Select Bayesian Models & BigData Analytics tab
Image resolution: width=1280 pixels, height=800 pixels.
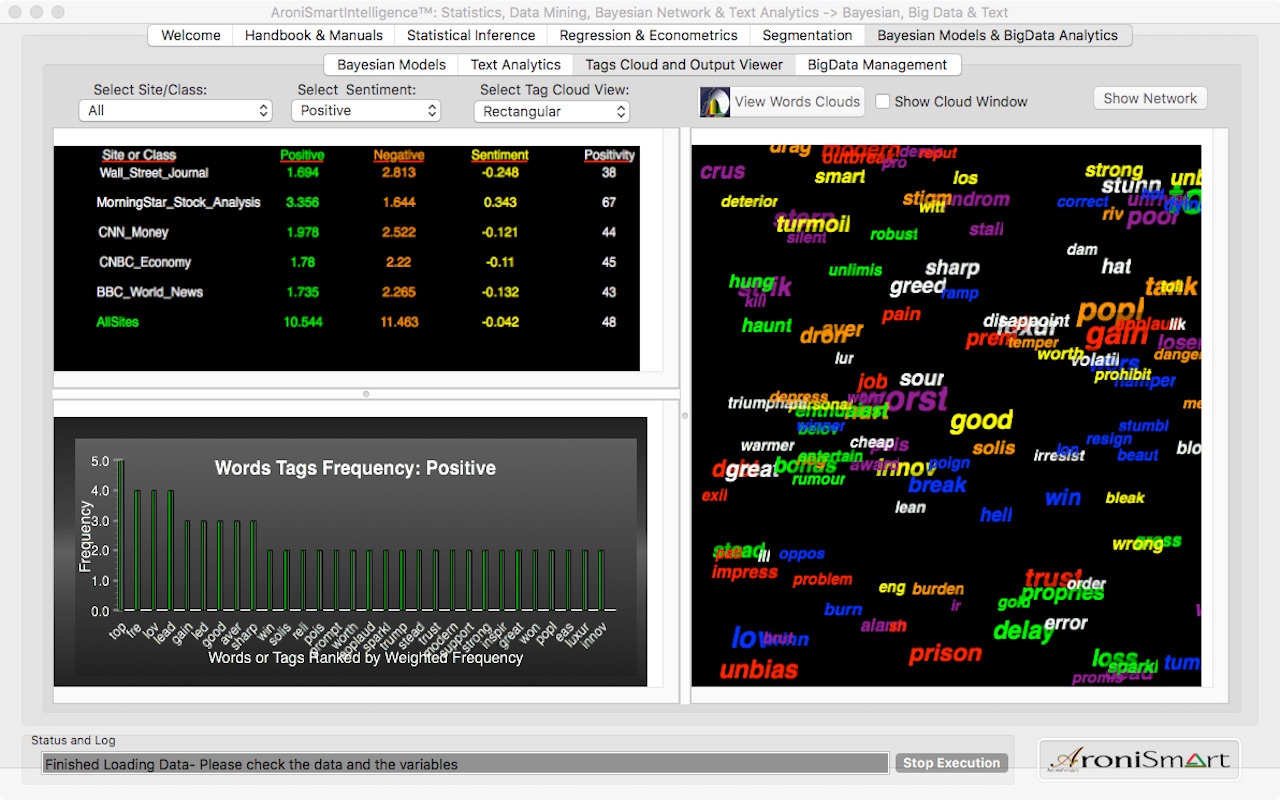pyautogui.click(x=997, y=35)
